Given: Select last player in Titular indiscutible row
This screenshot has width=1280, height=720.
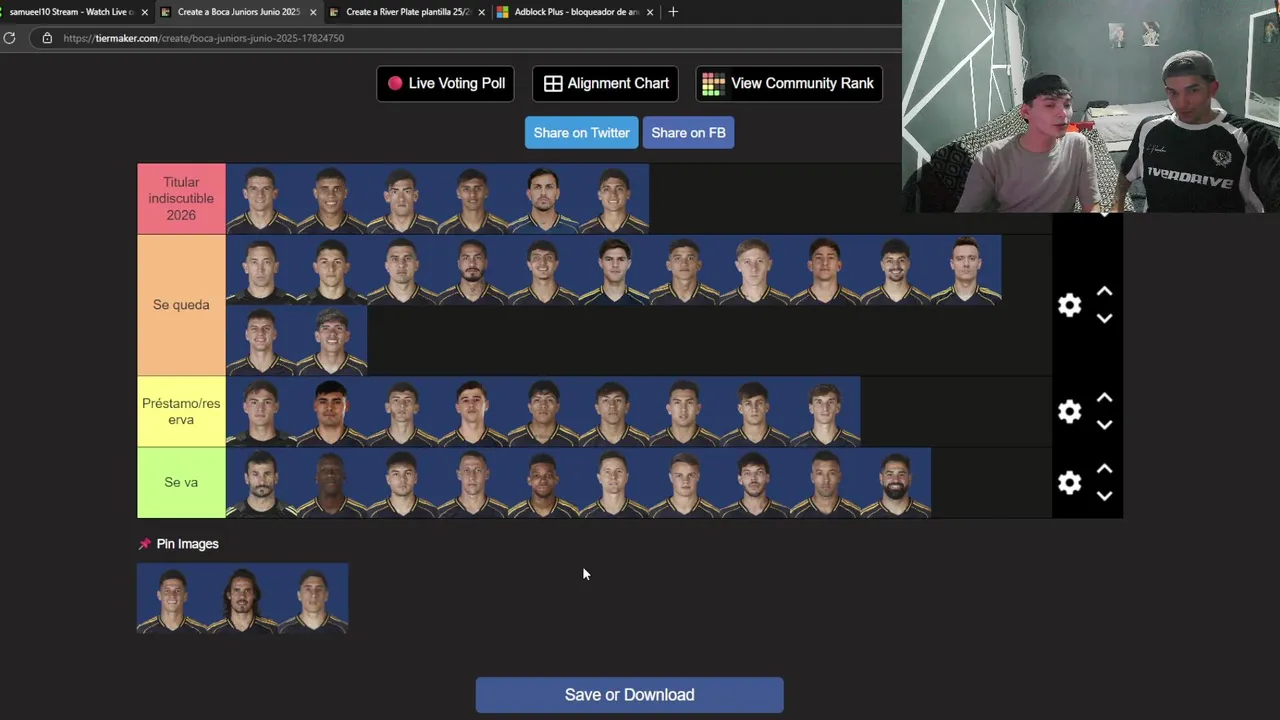Looking at the screenshot, I should tap(614, 199).
